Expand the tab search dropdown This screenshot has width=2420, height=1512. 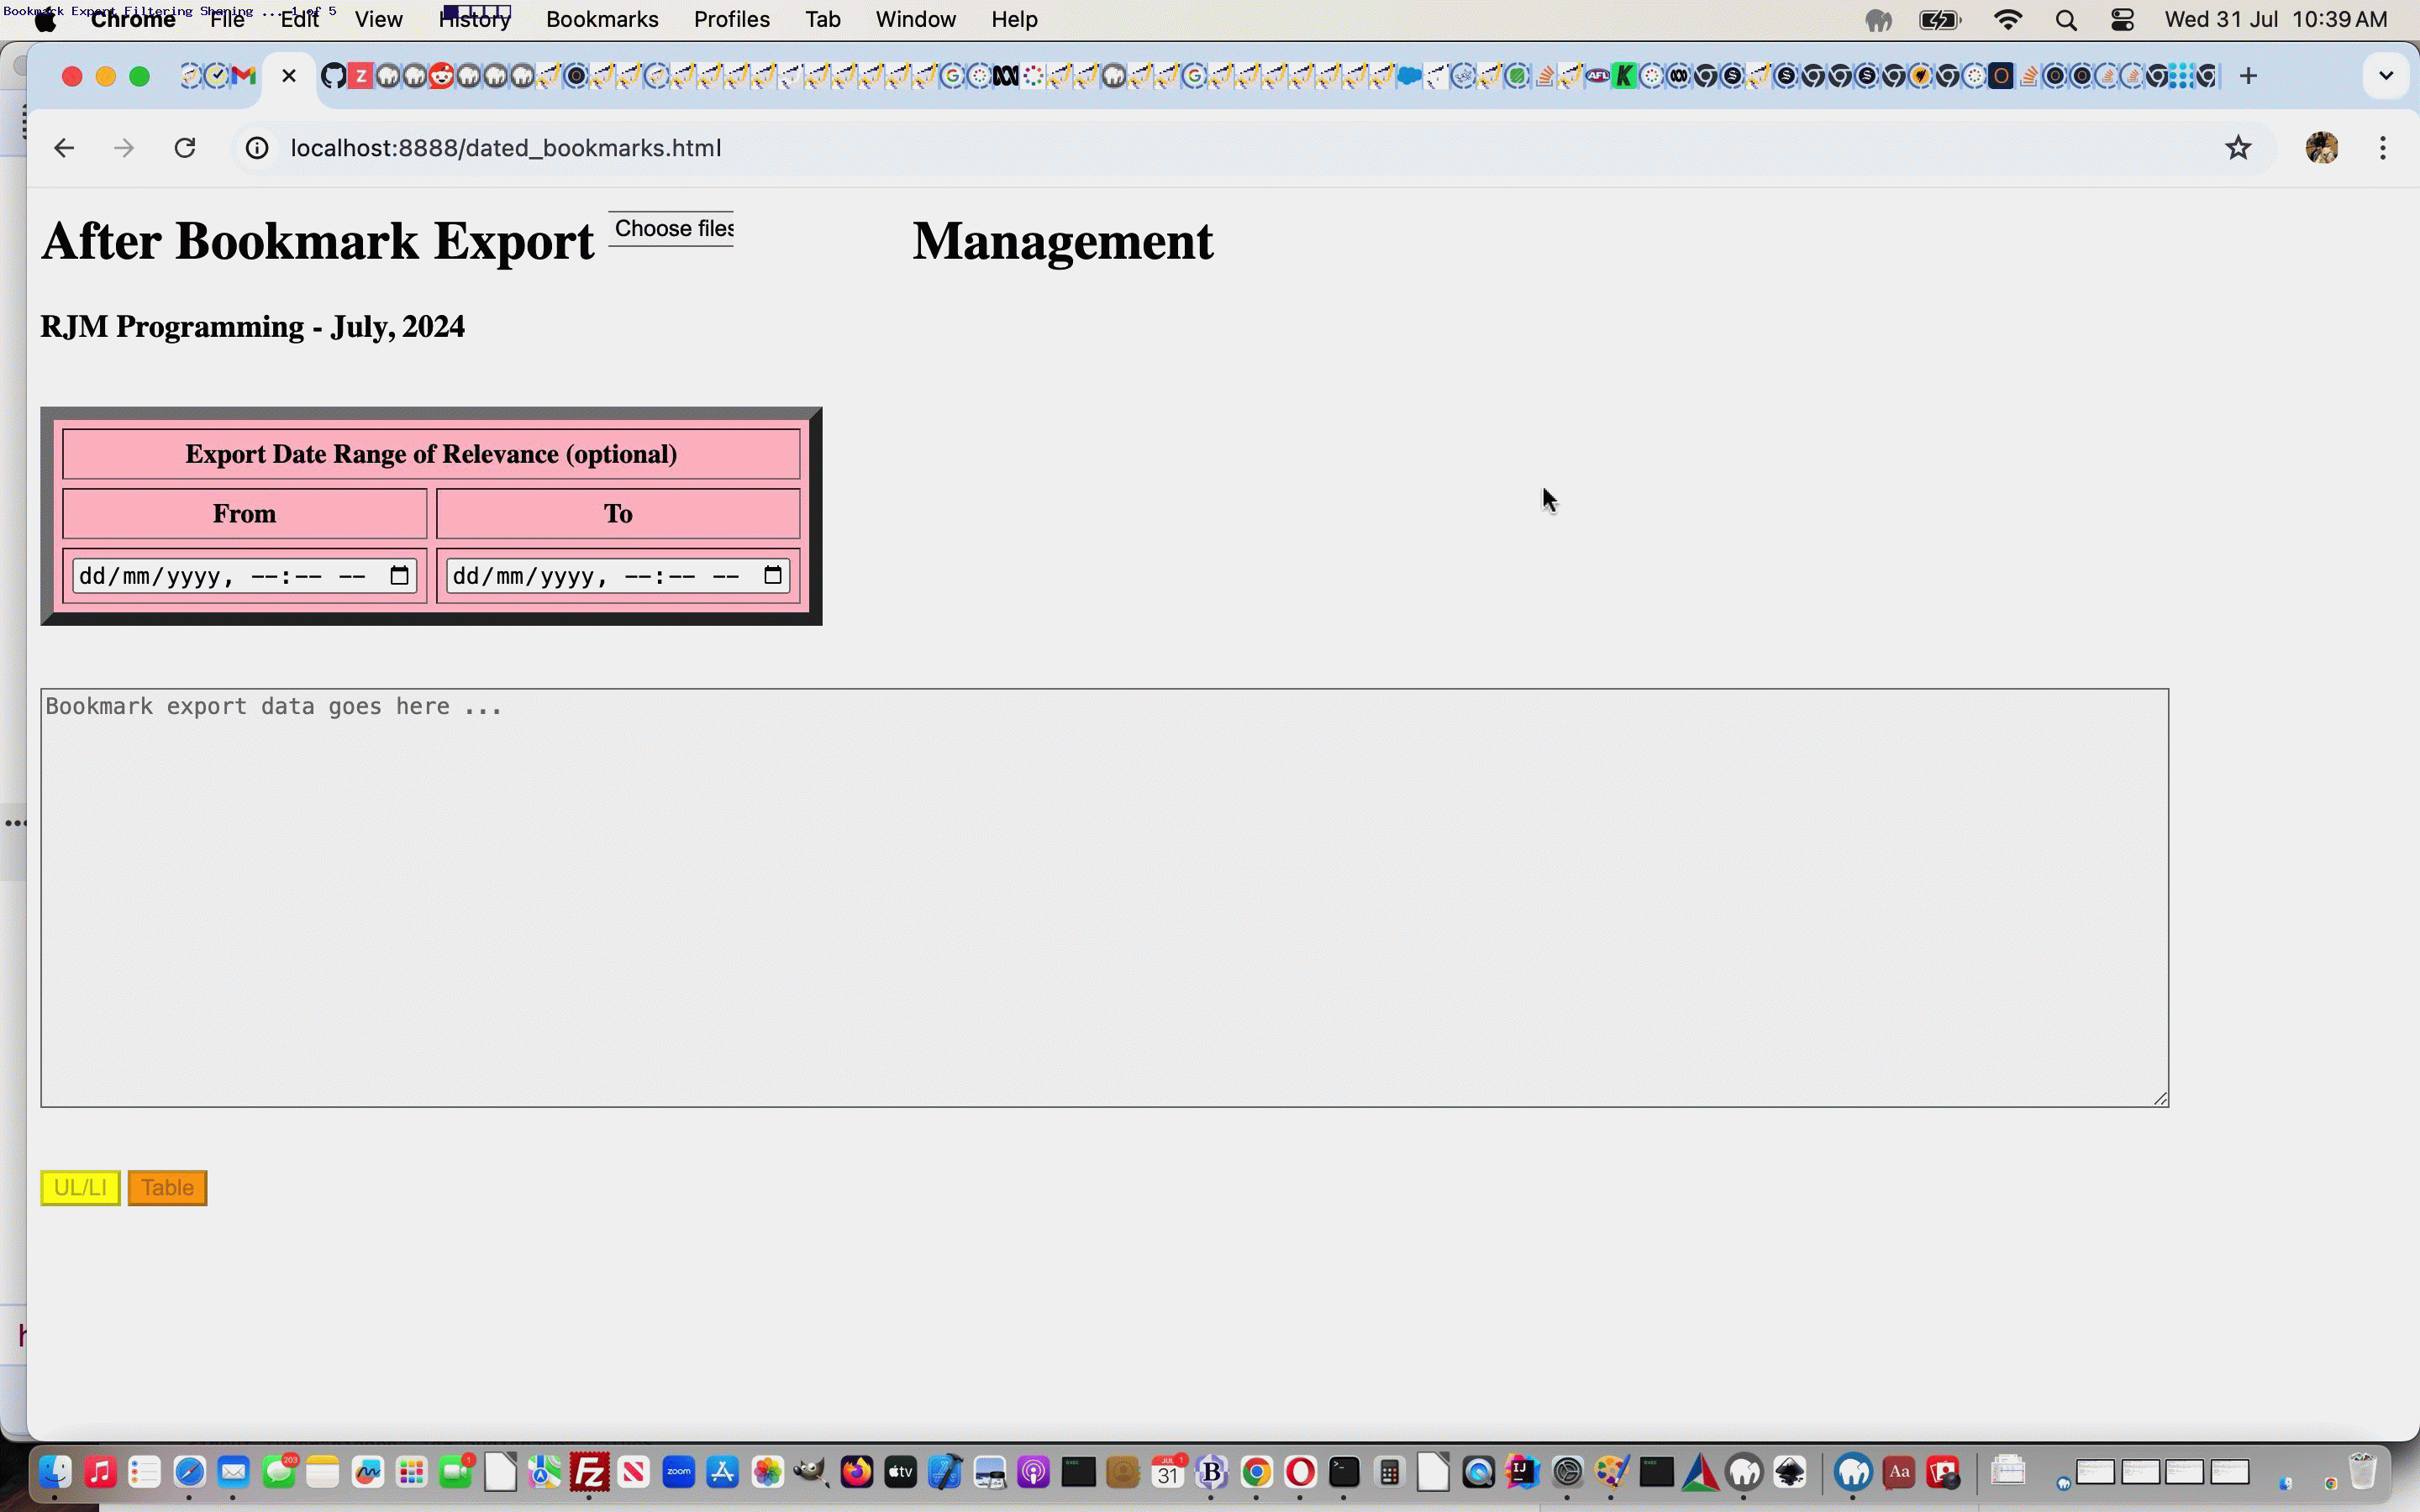coord(2385,76)
